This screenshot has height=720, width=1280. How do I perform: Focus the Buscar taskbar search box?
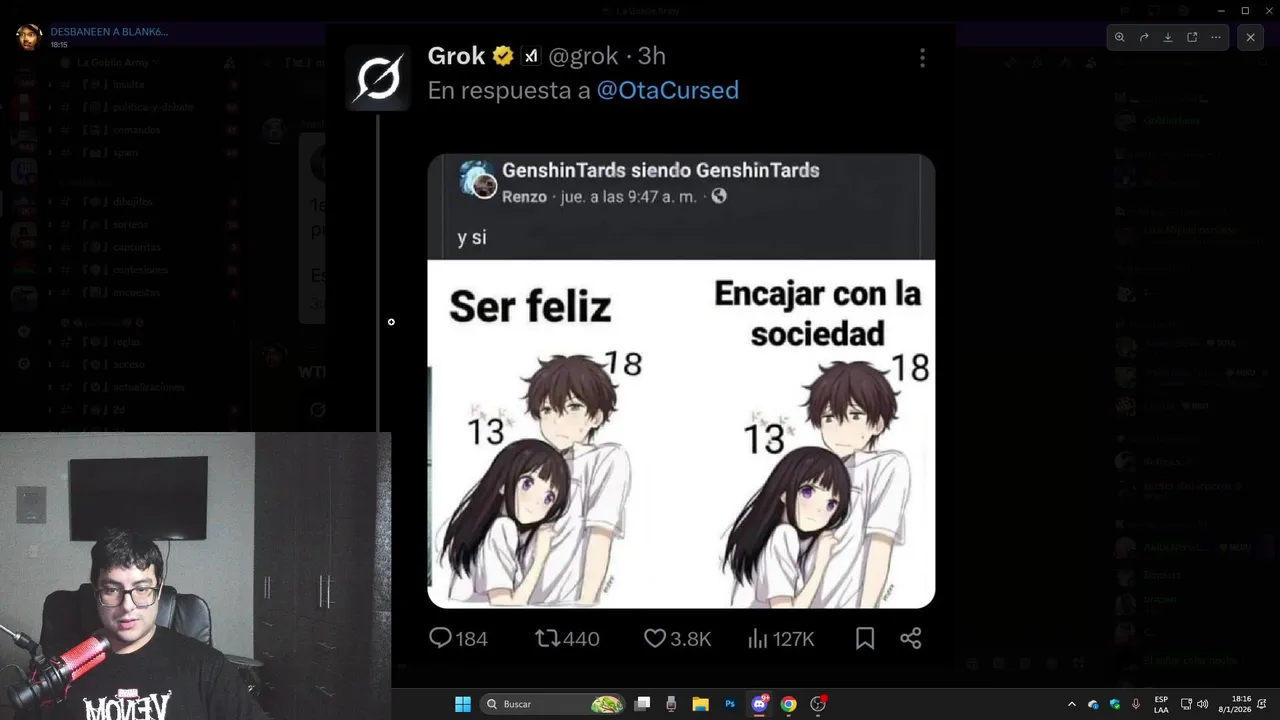[x=552, y=704]
